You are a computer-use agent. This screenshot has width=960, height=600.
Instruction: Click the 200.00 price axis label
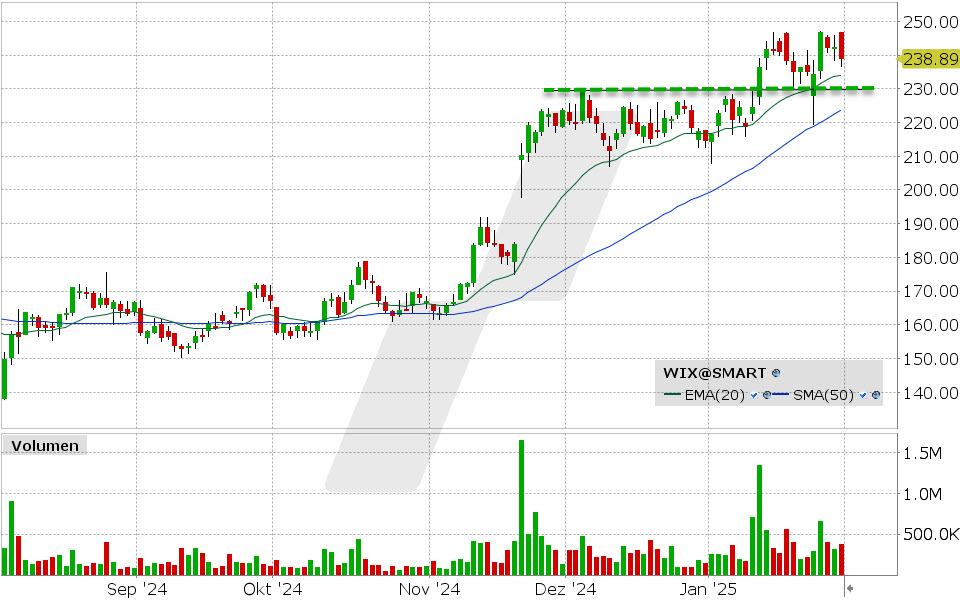(x=931, y=190)
